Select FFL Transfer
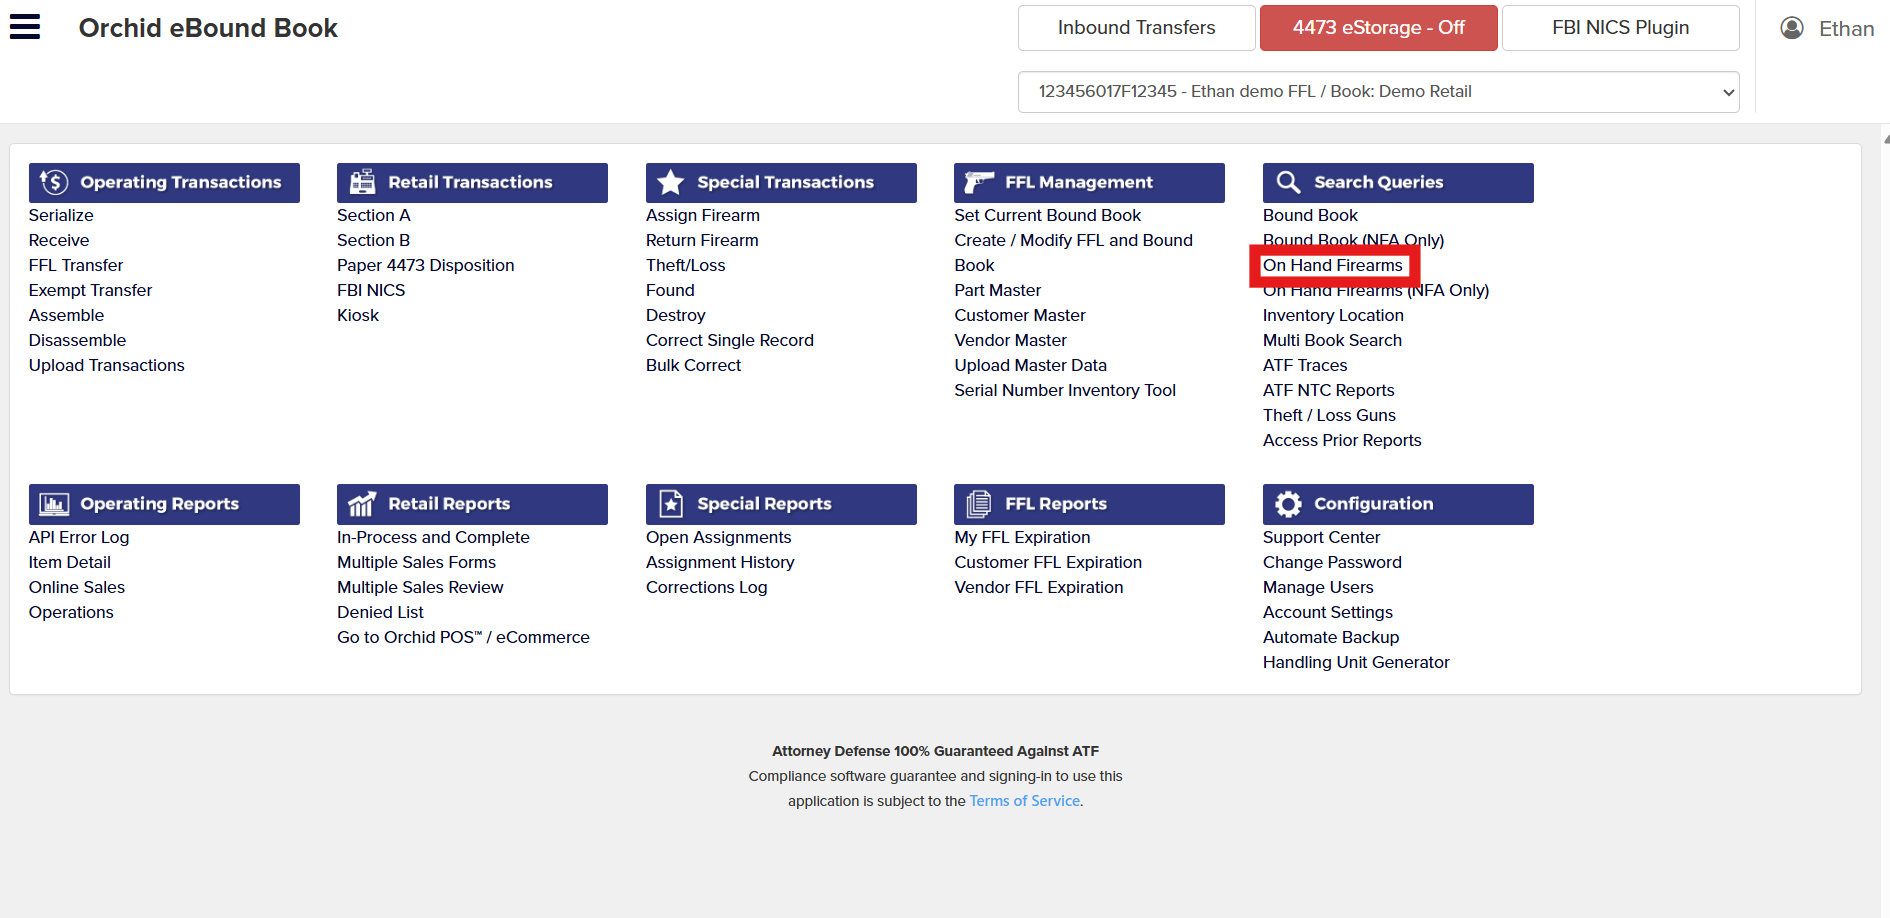Image resolution: width=1890 pixels, height=918 pixels. pyautogui.click(x=76, y=265)
